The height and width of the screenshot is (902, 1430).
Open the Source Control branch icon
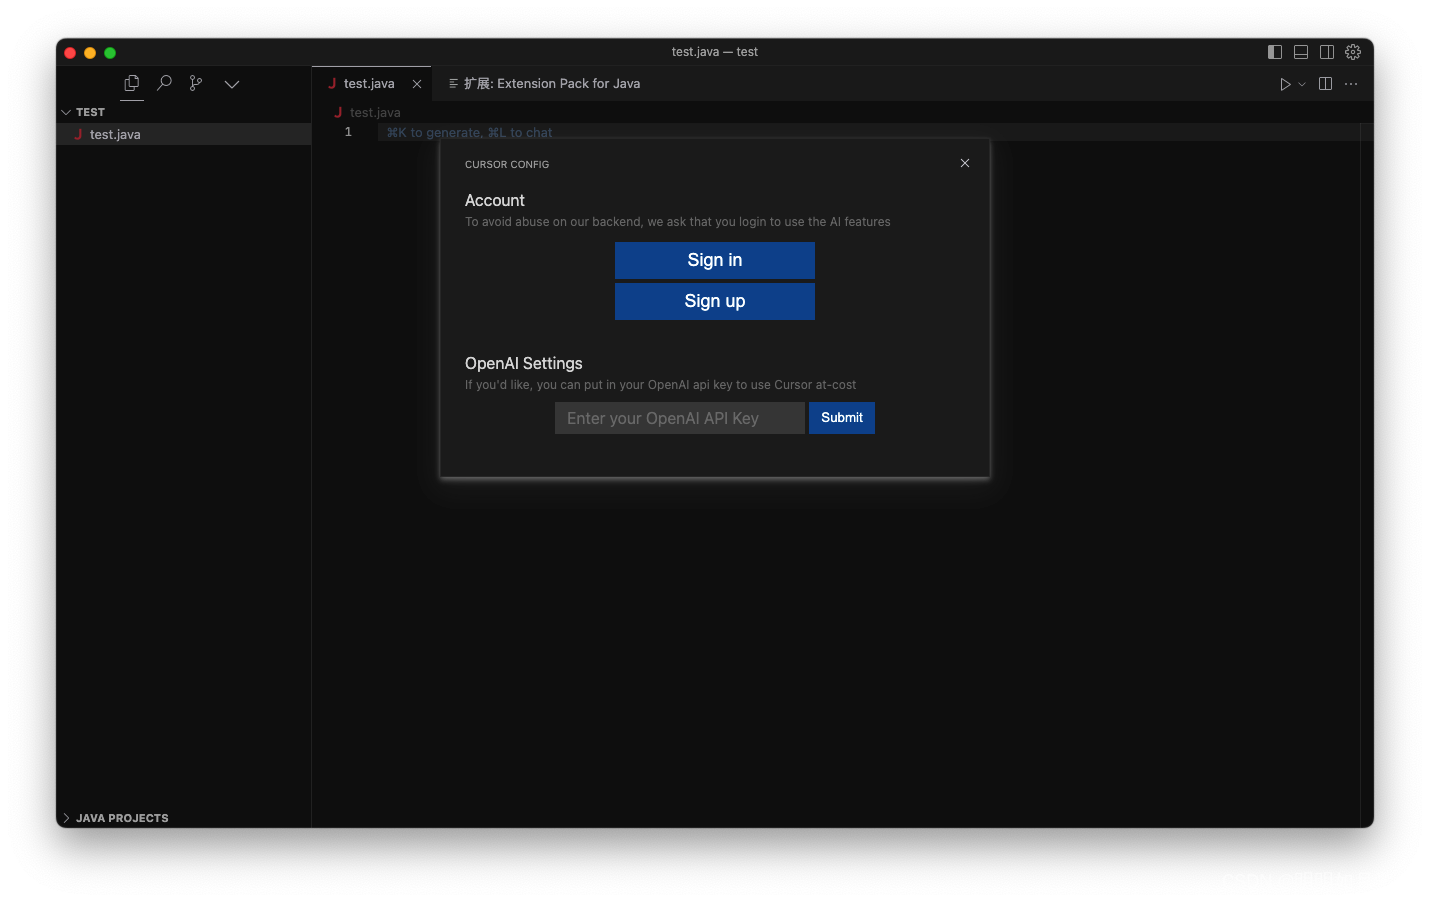coord(196,84)
